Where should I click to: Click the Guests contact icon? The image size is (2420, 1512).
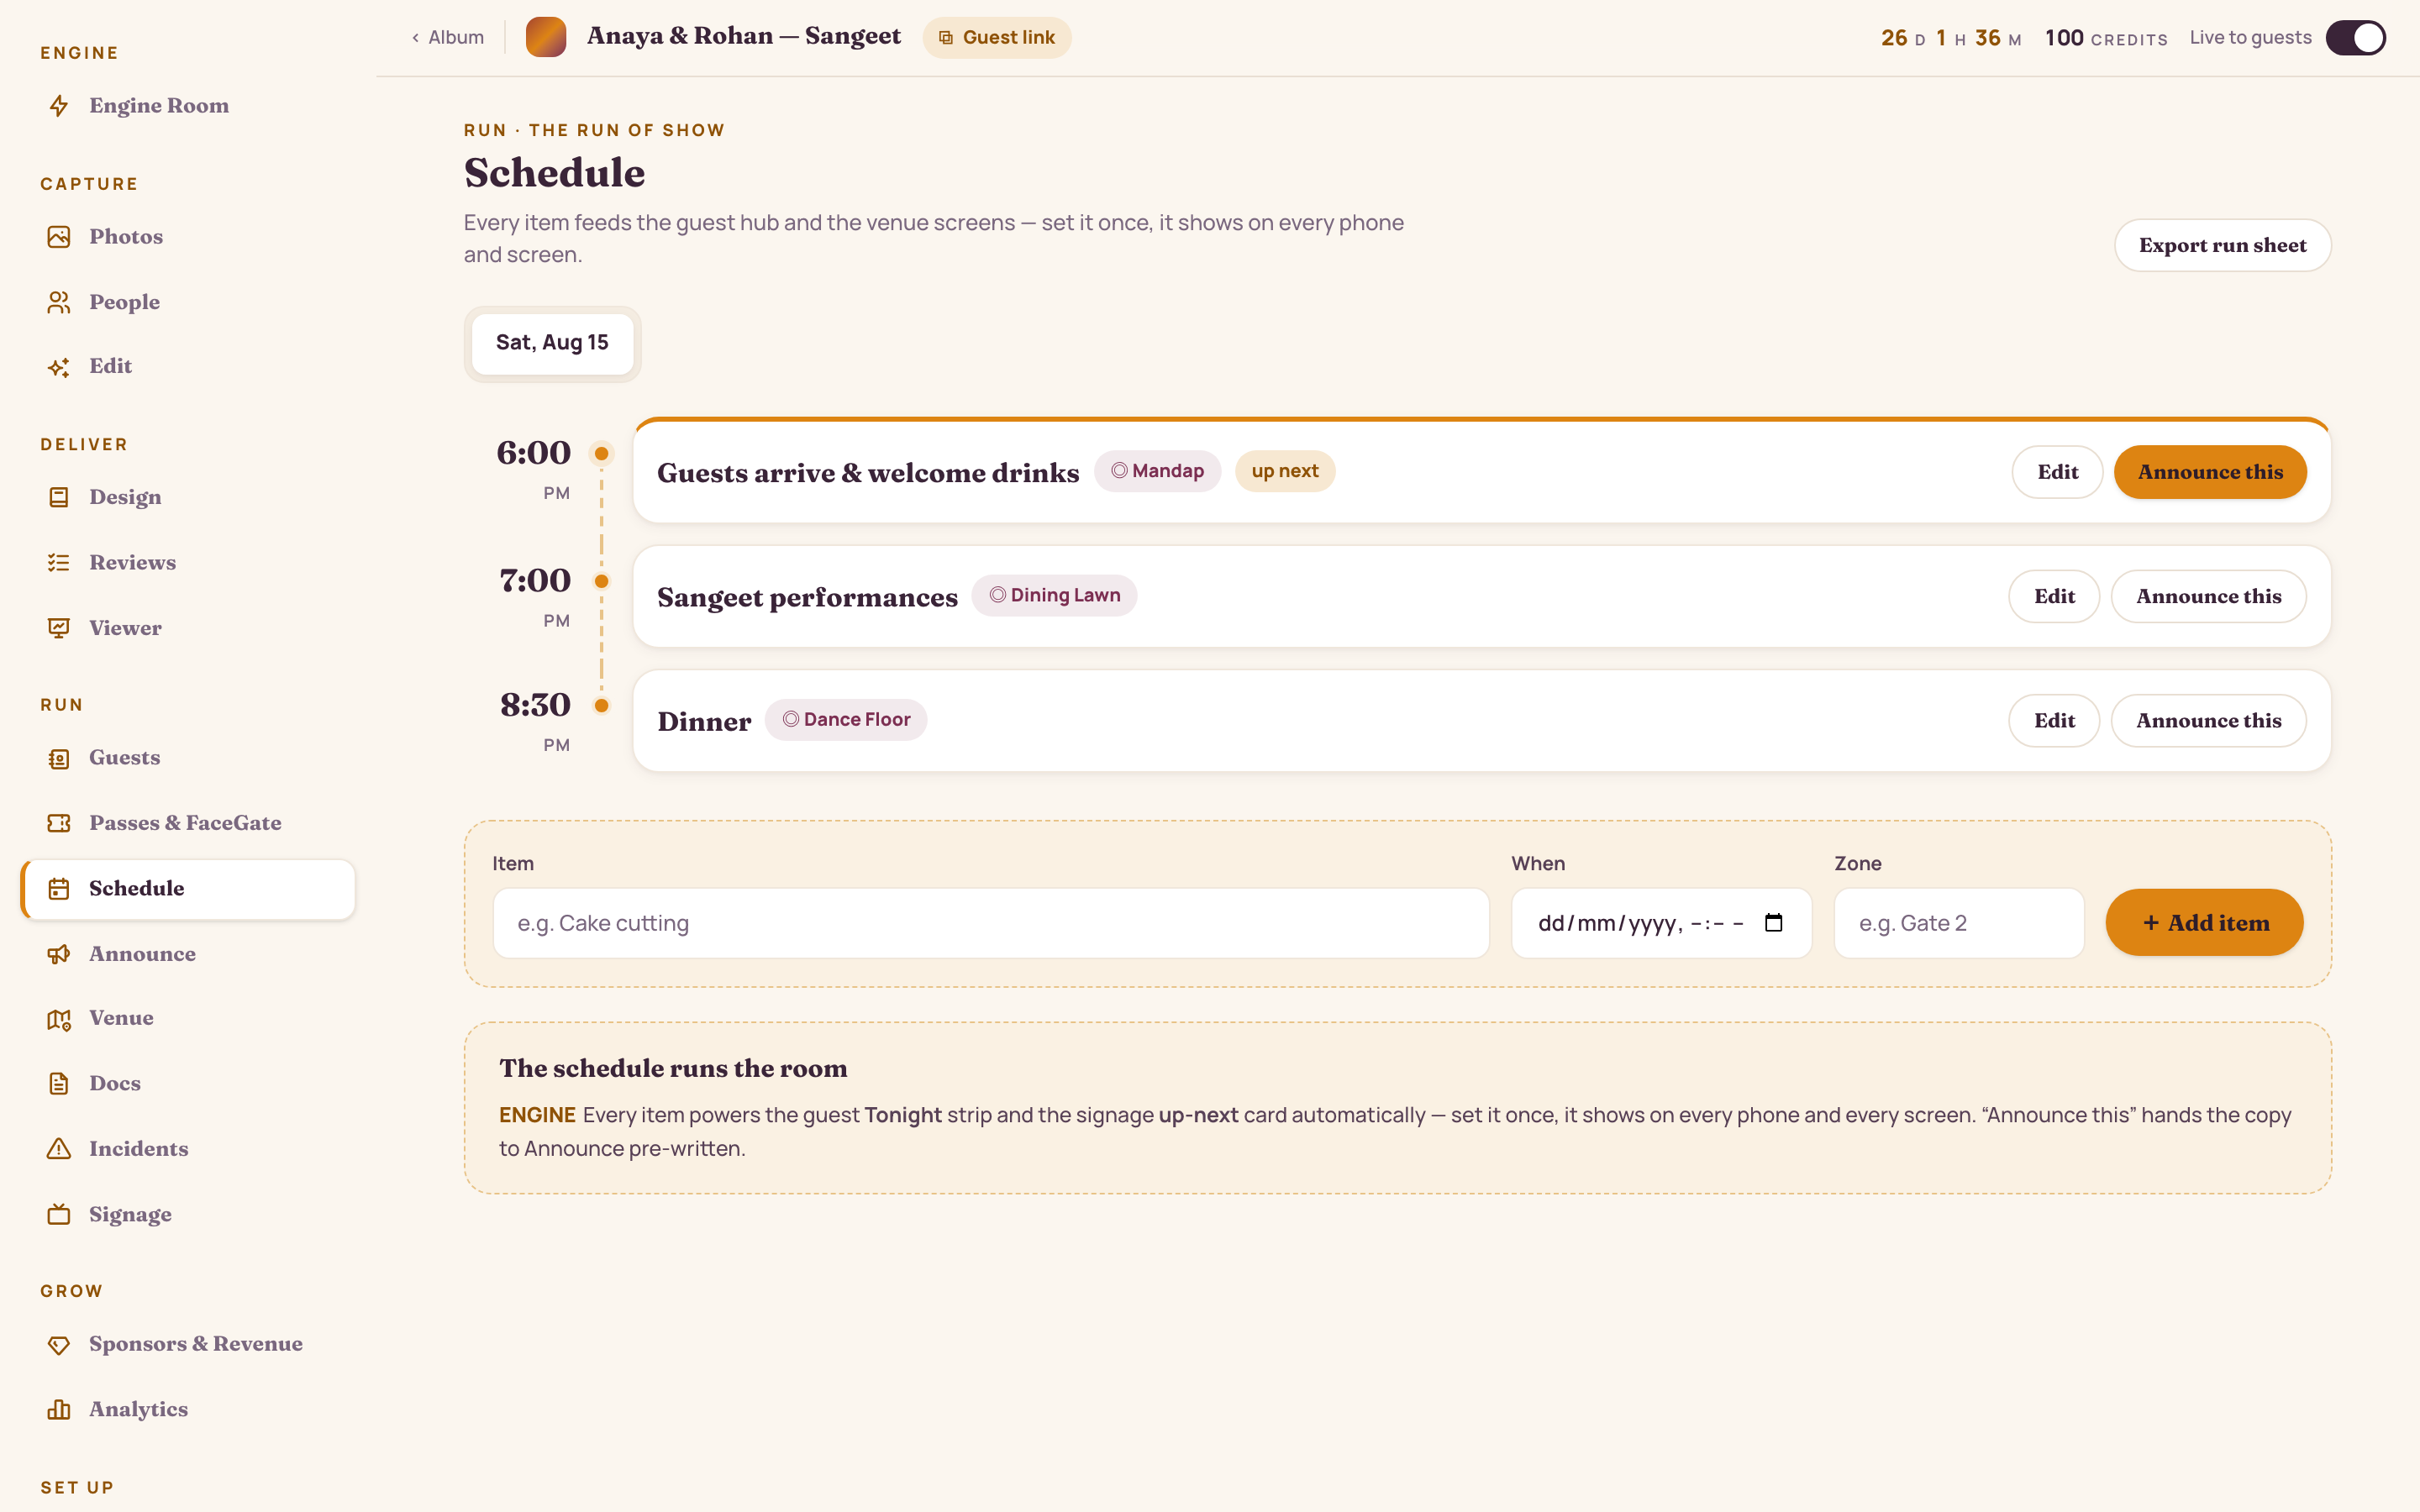[x=59, y=758]
